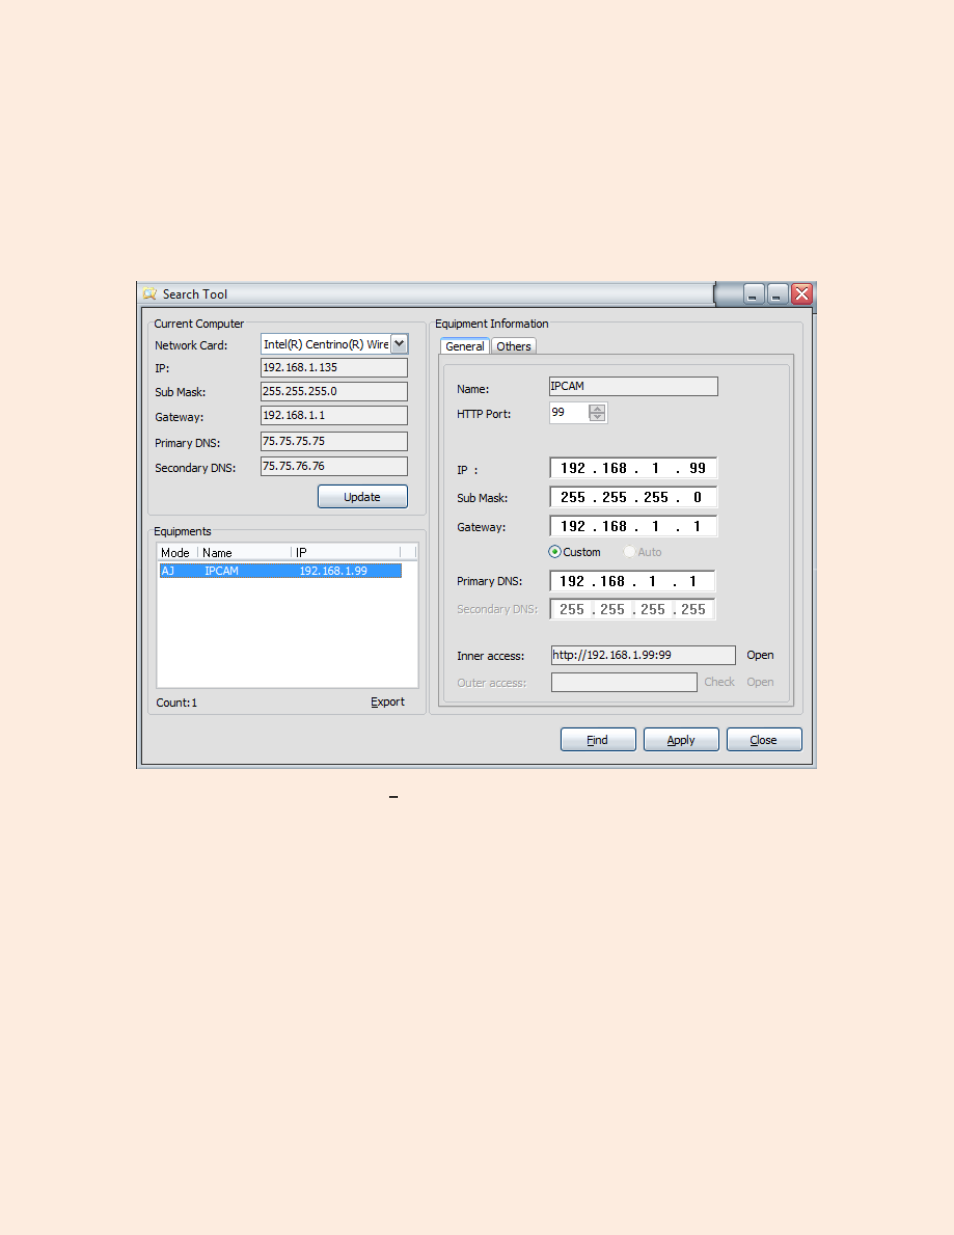Click the equipment Primary DNS field

633,581
